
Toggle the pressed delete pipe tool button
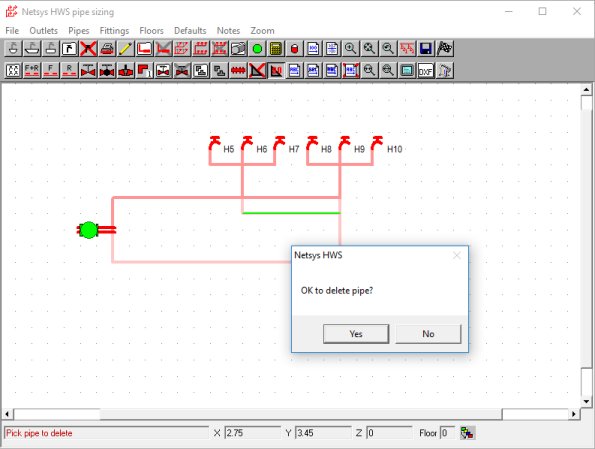(276, 71)
